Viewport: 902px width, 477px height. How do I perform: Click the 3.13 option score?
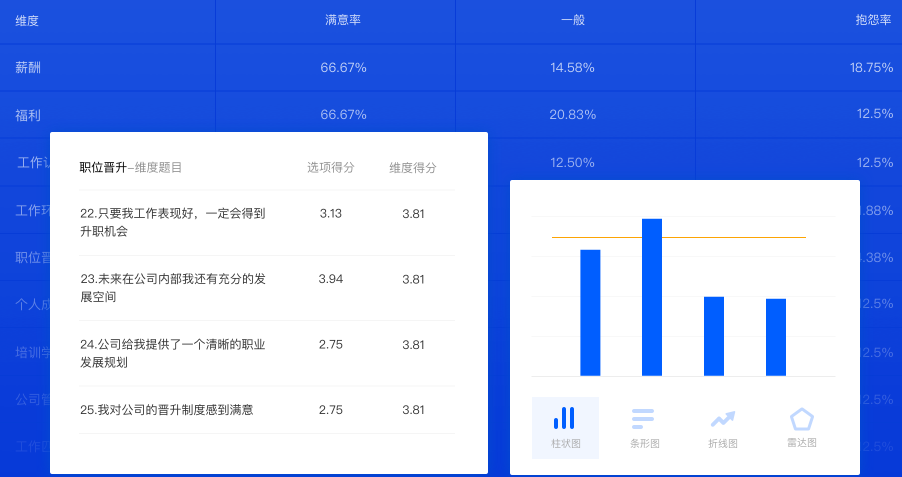click(x=331, y=213)
